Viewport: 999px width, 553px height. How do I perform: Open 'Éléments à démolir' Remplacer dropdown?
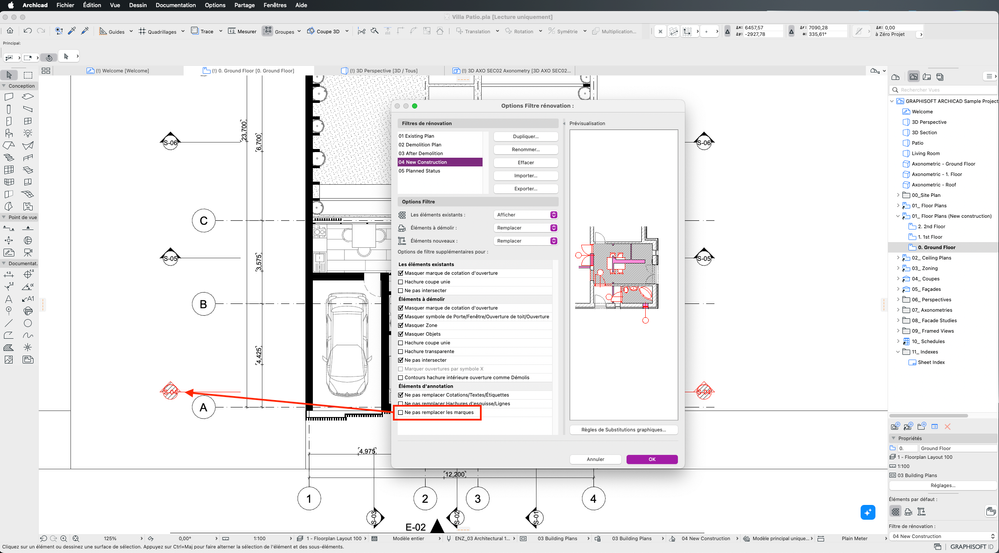(x=526, y=228)
